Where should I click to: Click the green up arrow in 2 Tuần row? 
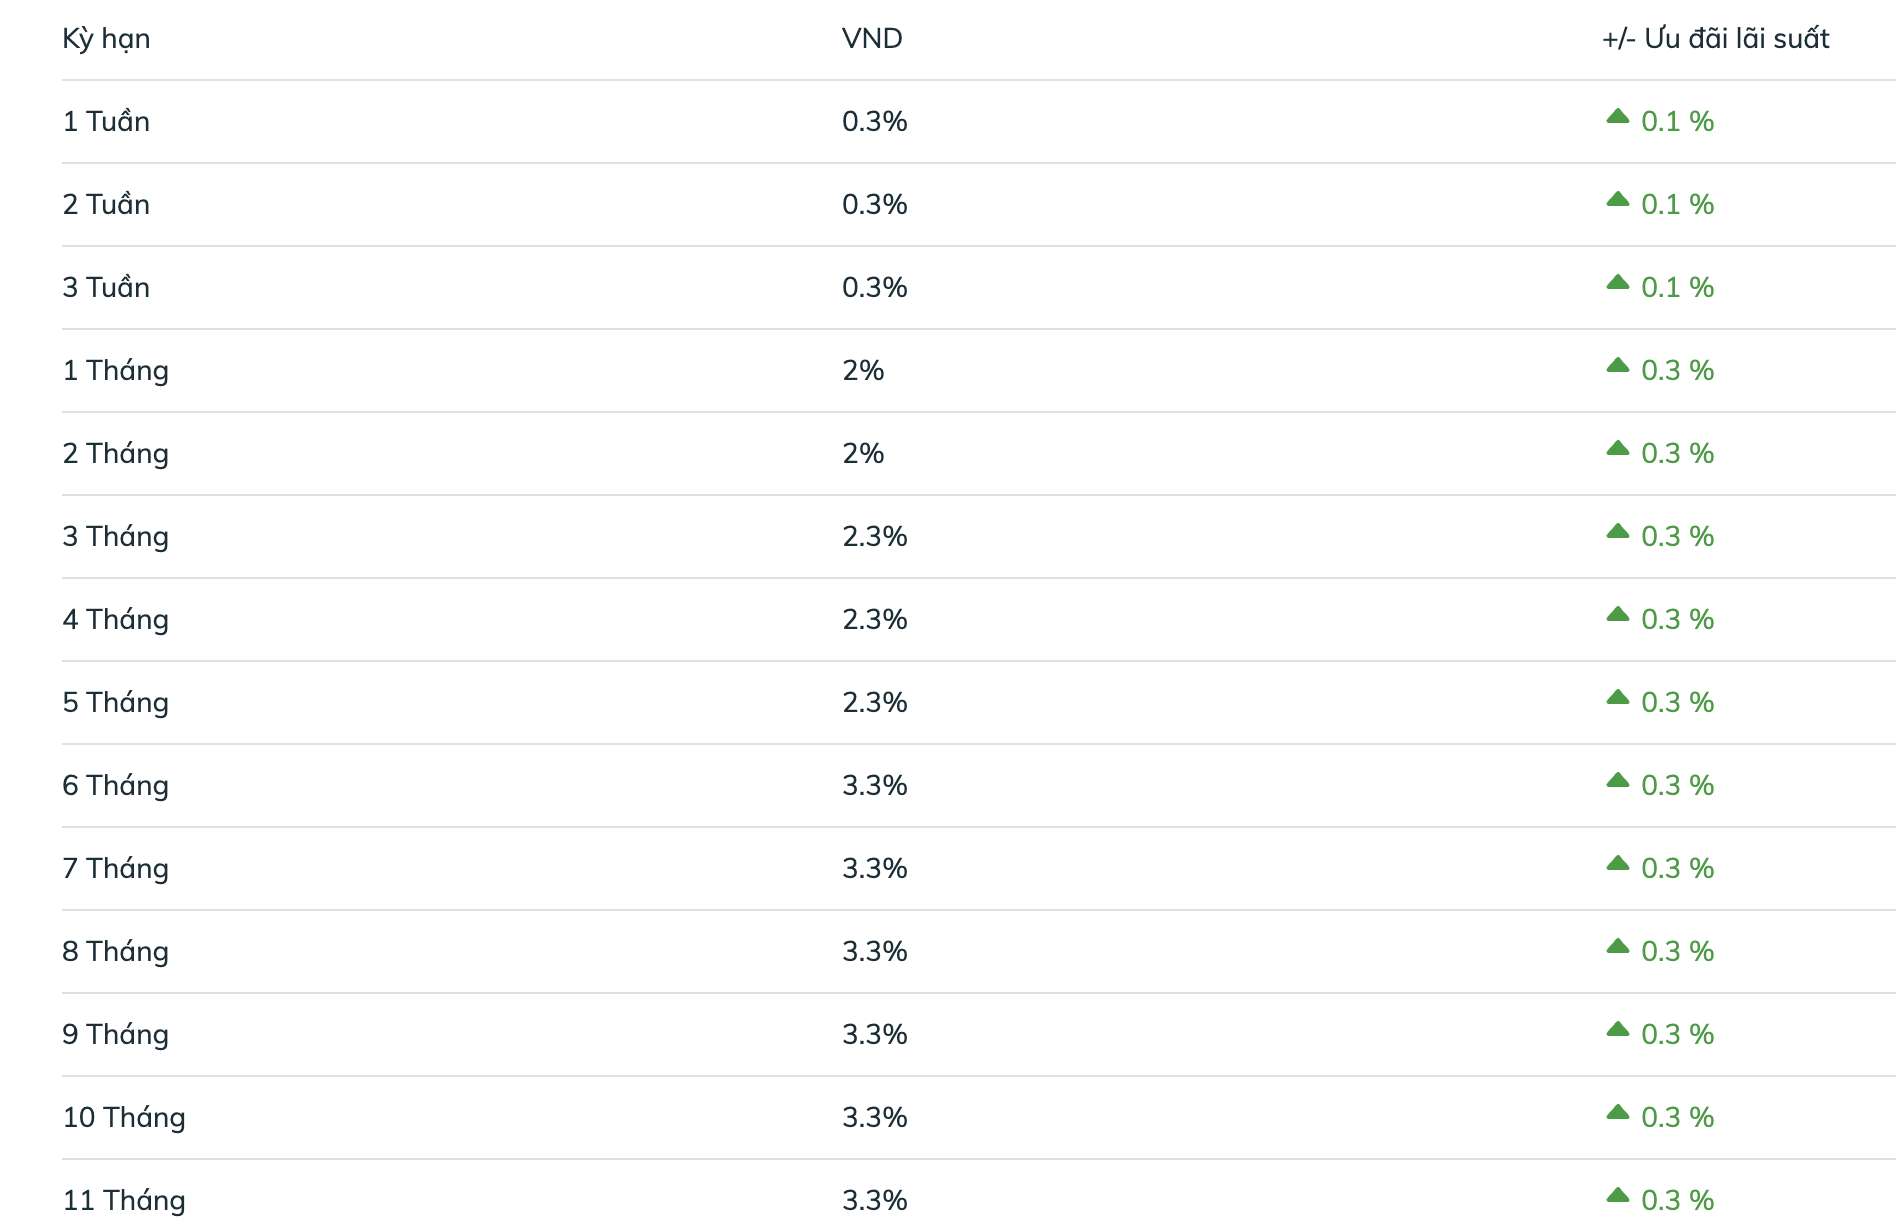pos(1617,199)
